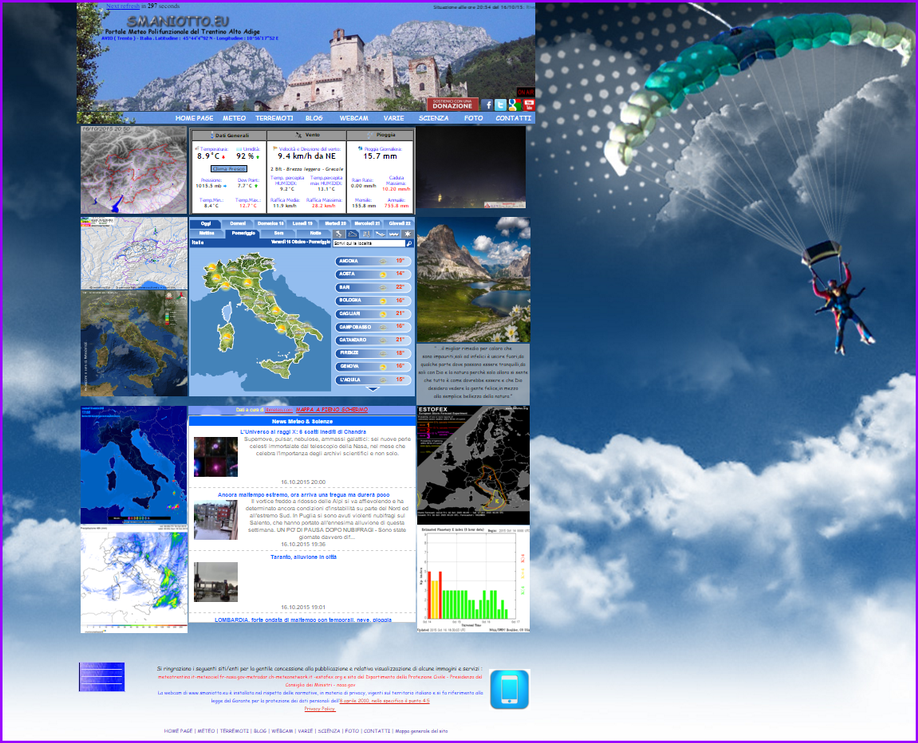Select the temperature view icon in forecast

click(x=366, y=234)
